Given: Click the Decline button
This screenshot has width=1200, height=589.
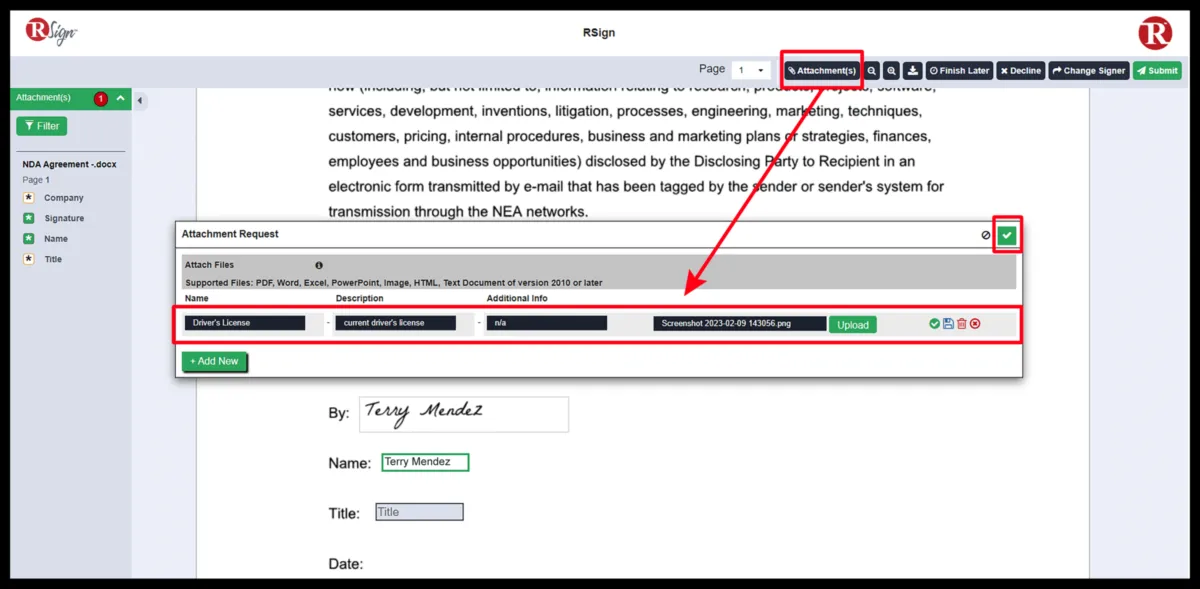Looking at the screenshot, I should click(x=1021, y=71).
